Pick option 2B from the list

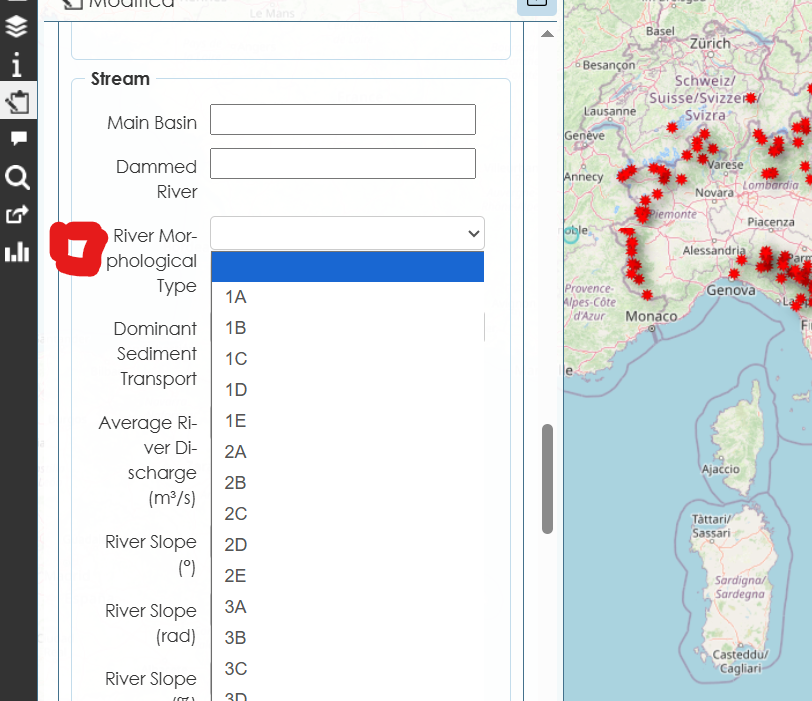pyautogui.click(x=236, y=483)
